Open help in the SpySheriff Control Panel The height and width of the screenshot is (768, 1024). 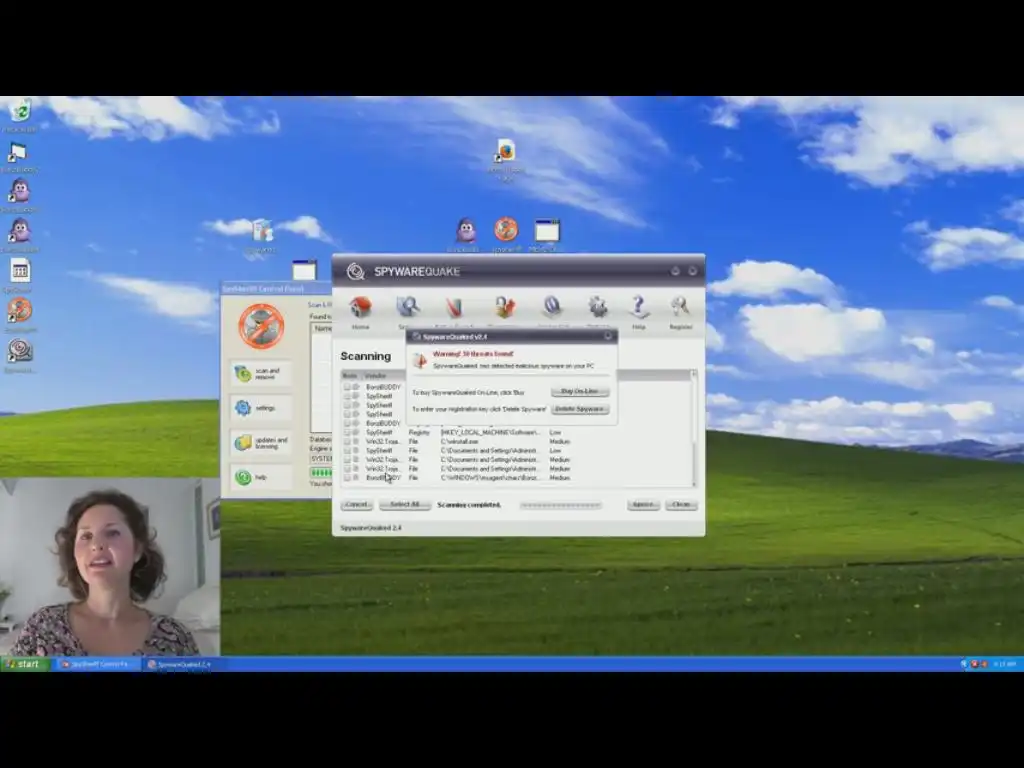[x=261, y=477]
